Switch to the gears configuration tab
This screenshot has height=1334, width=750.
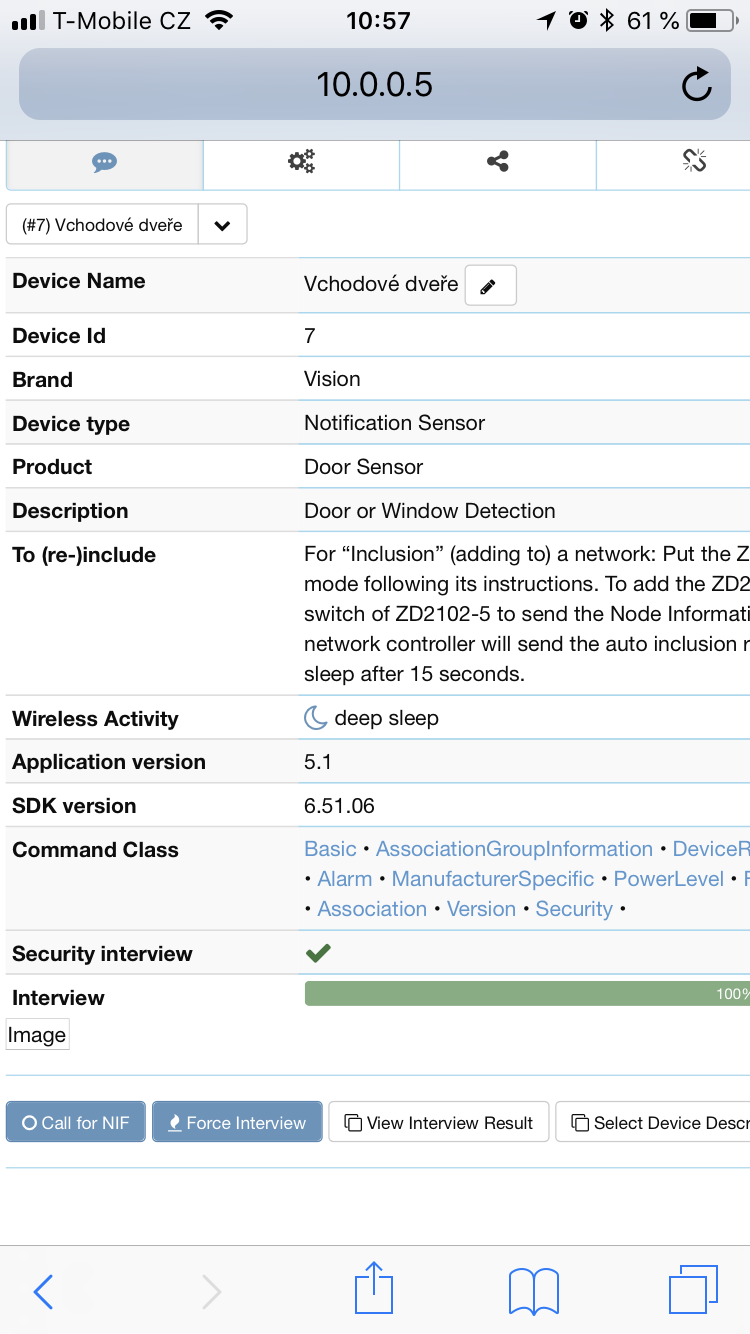coord(301,161)
